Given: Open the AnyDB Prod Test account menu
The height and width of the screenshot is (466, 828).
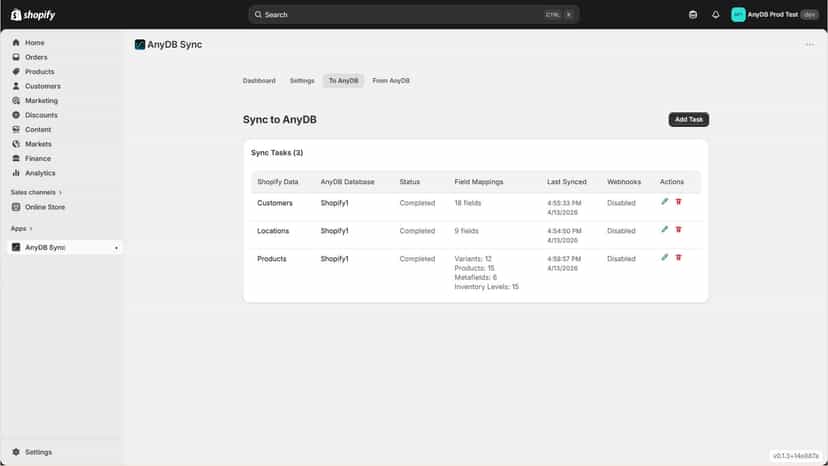Looking at the screenshot, I should (775, 15).
